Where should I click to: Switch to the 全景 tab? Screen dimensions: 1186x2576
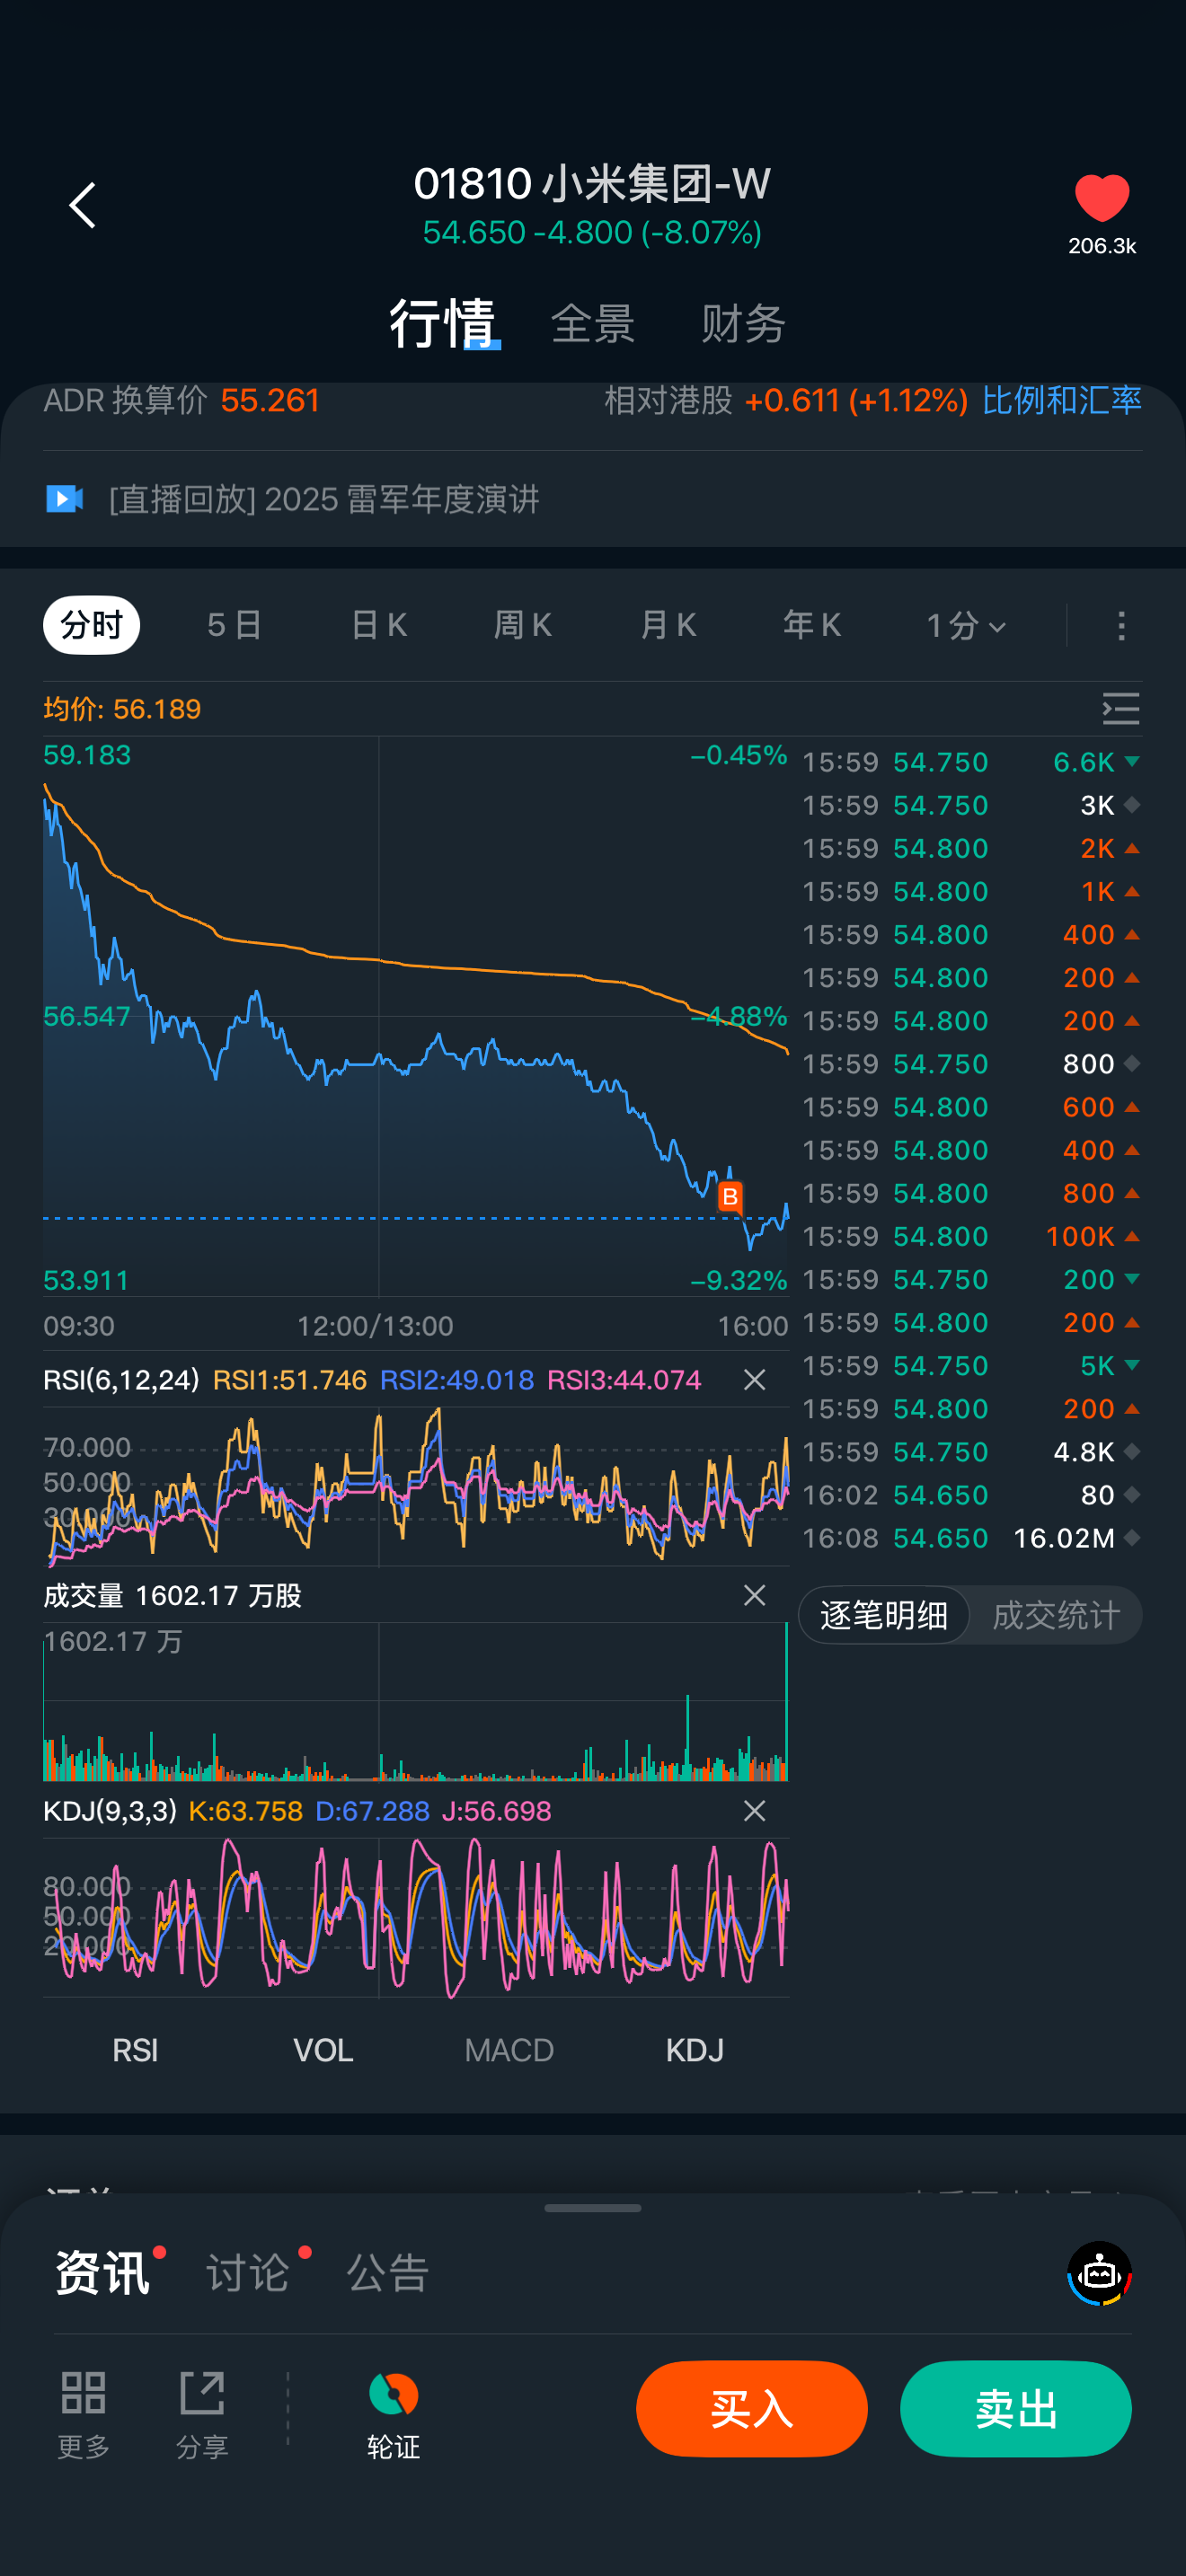[593, 324]
